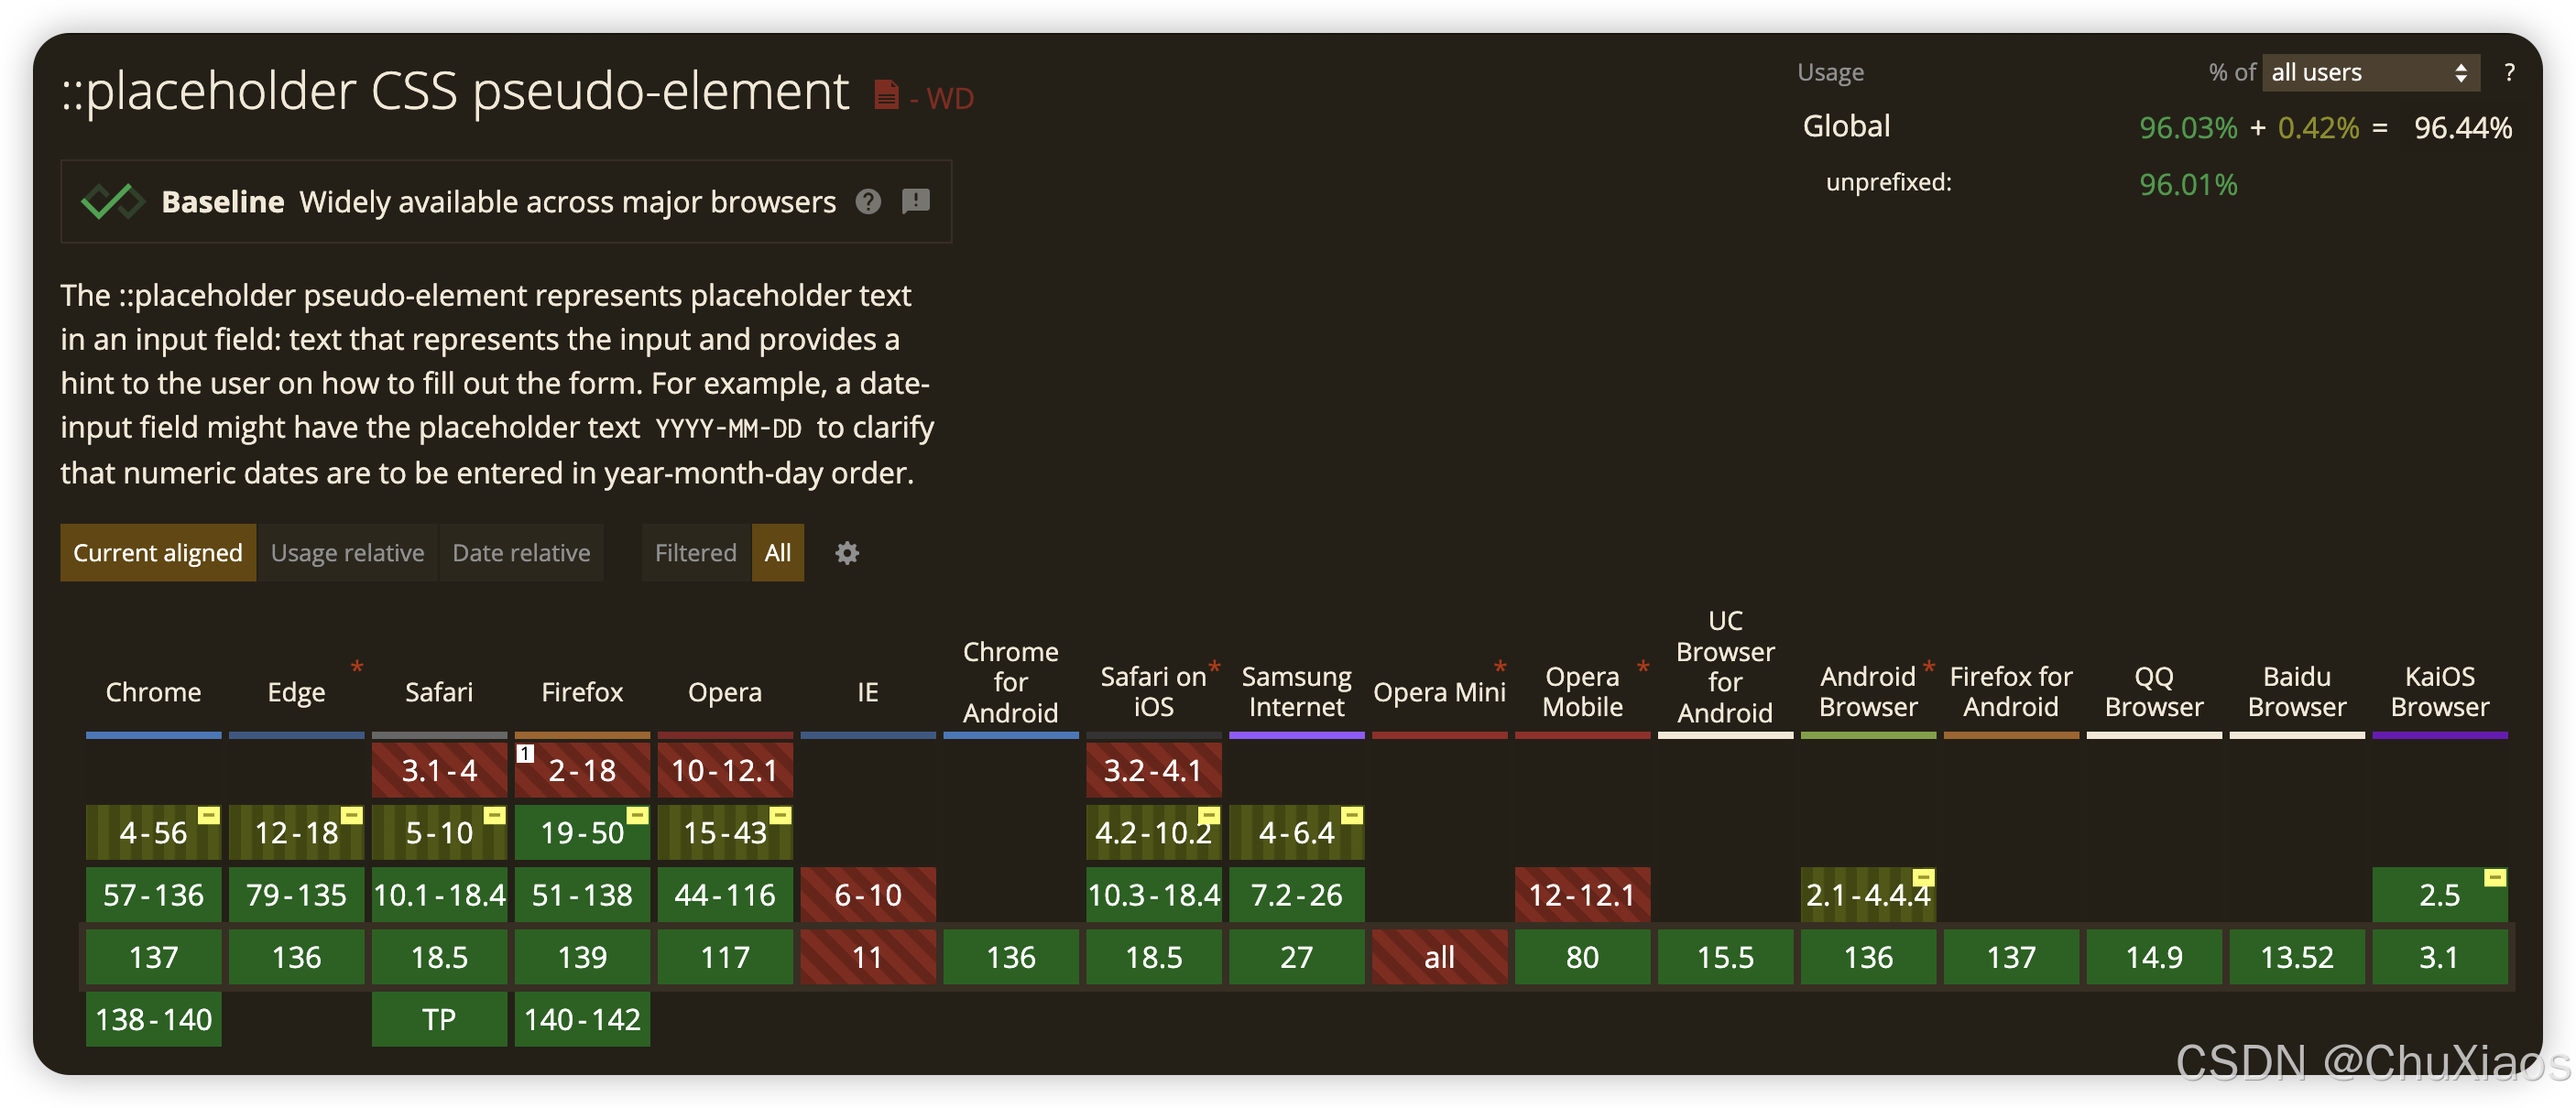Open the usage help question mark
Image resolution: width=2576 pixels, height=1108 pixels.
[x=2509, y=72]
